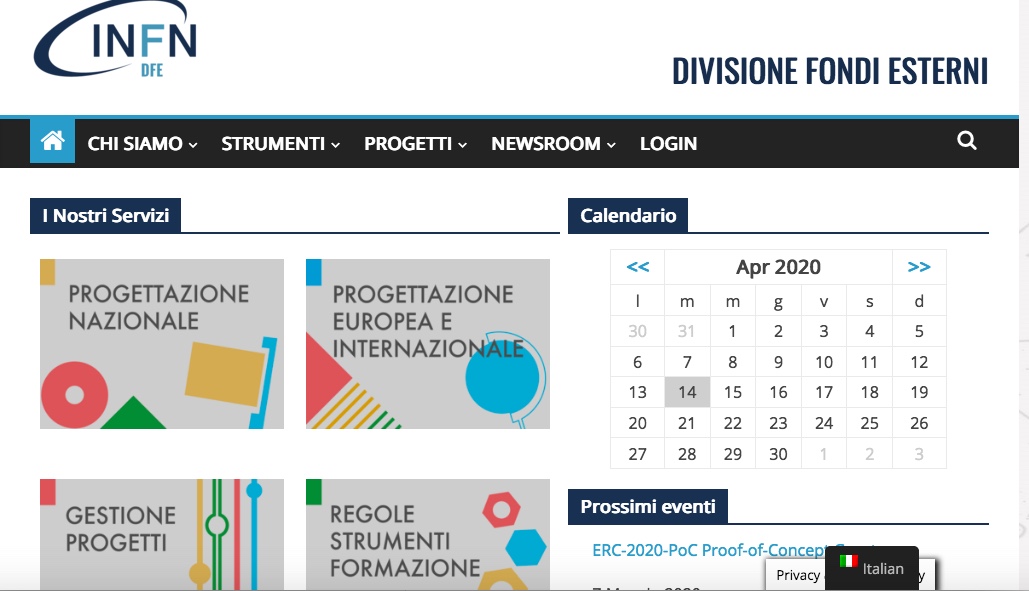
Task: Open the Newsroom menu
Action: pos(552,144)
